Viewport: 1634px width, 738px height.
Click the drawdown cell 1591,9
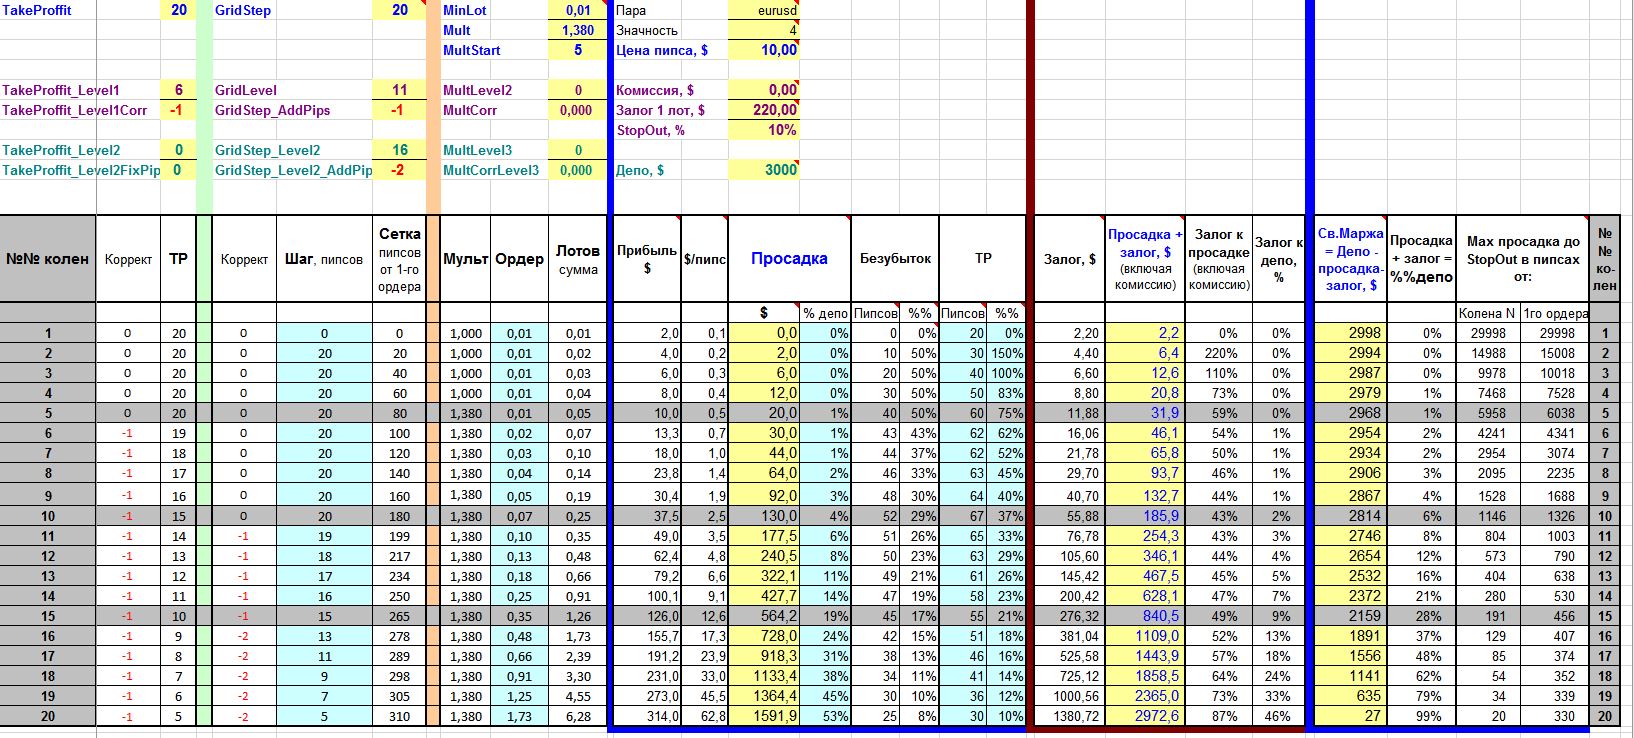tap(764, 716)
